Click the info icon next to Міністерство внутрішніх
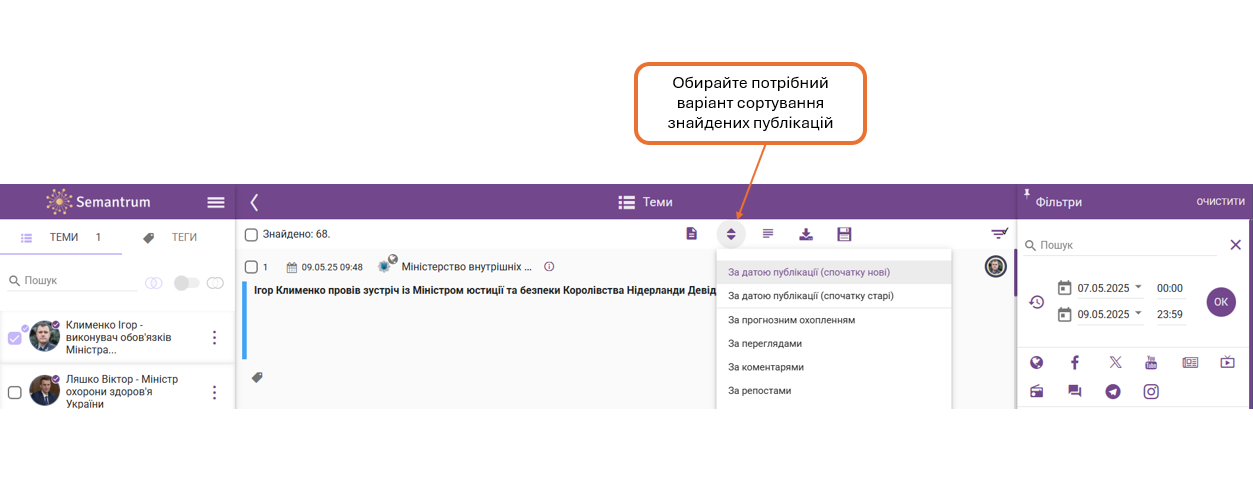 point(549,267)
